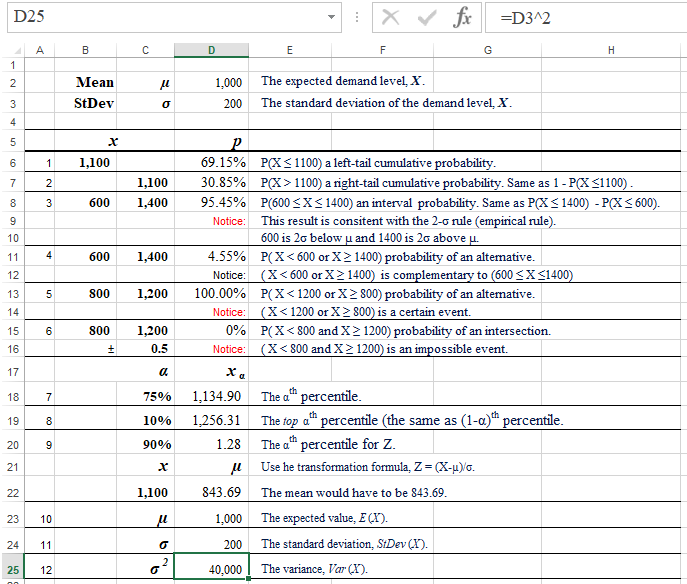Click the cell with value 1,256.31
This screenshot has width=687, height=584.
(211, 420)
